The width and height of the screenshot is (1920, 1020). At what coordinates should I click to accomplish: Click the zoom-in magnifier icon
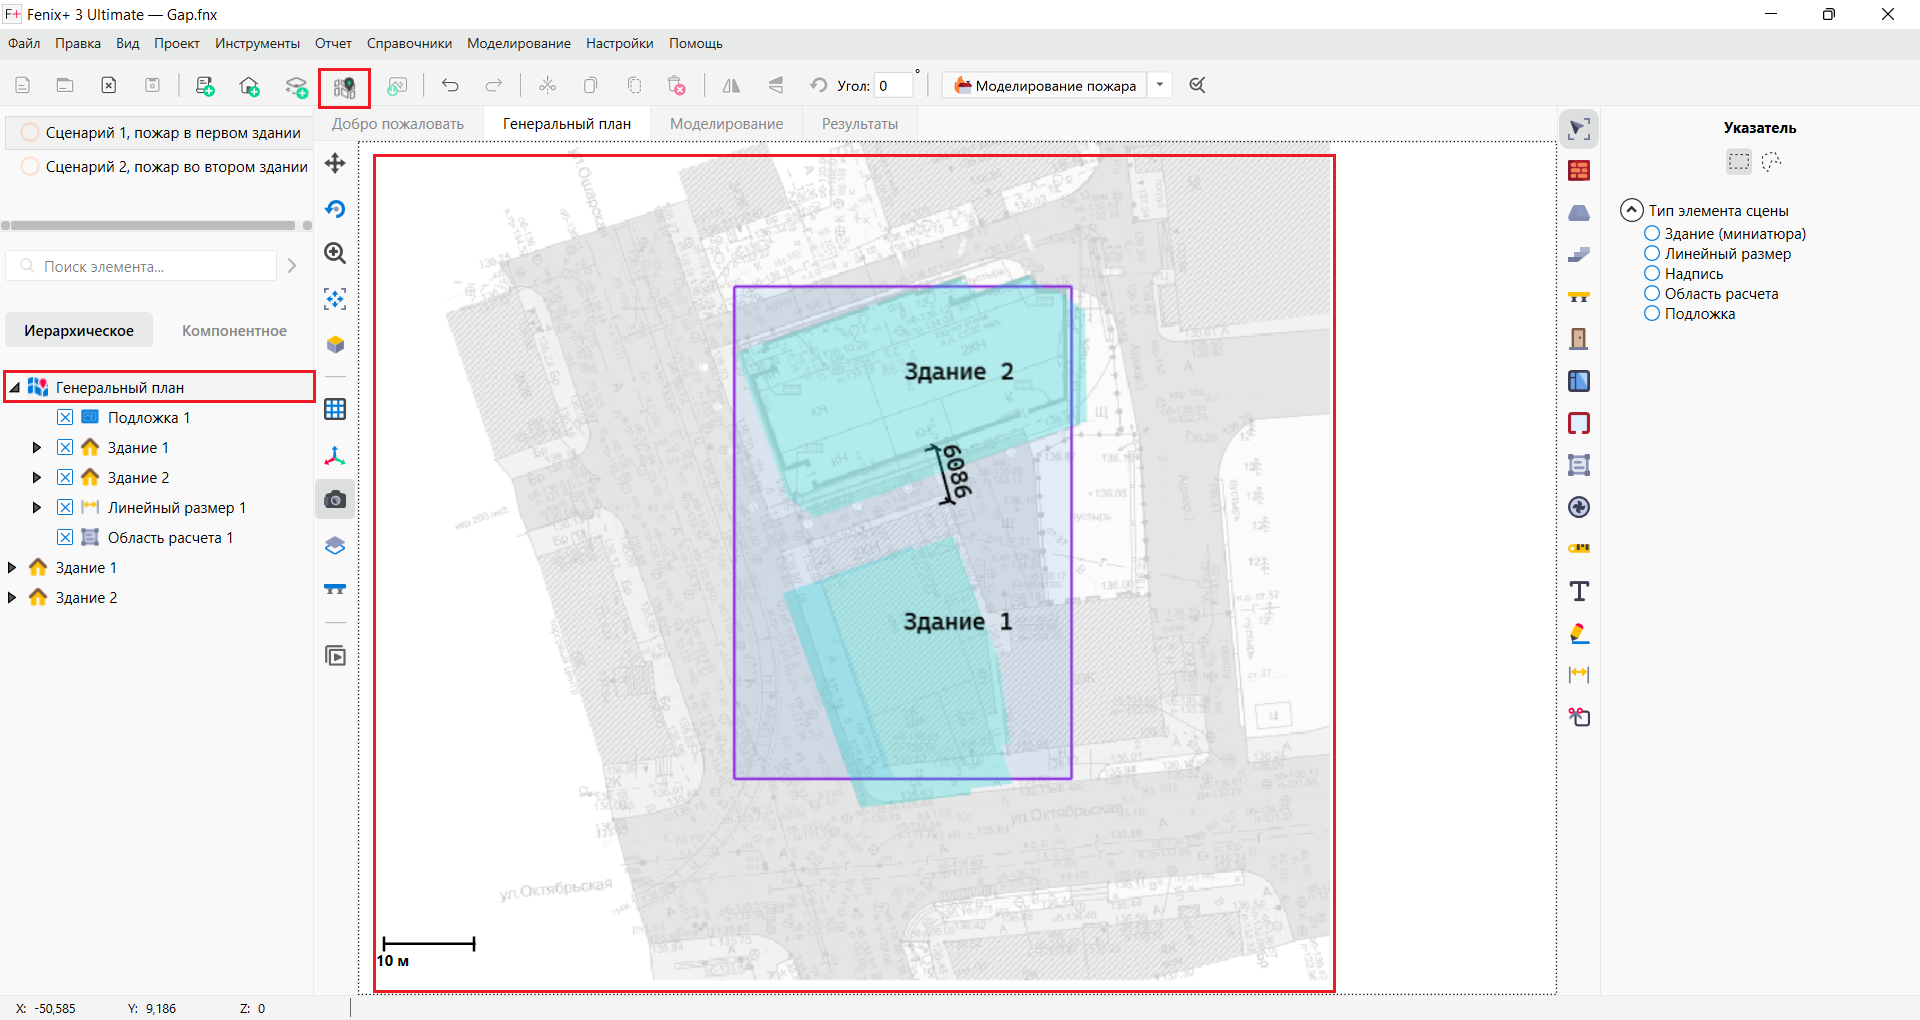[335, 254]
